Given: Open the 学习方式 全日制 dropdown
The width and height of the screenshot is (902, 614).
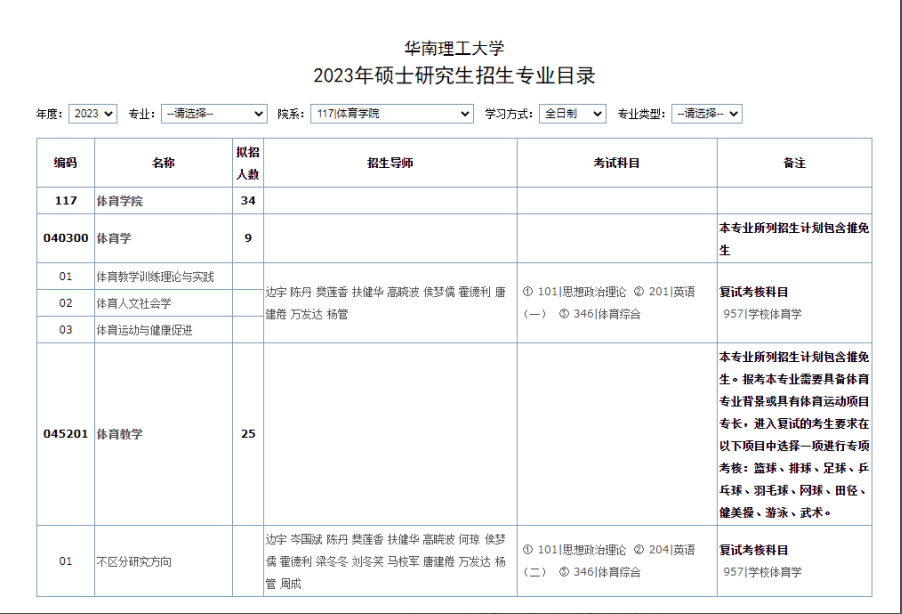Looking at the screenshot, I should (x=572, y=113).
